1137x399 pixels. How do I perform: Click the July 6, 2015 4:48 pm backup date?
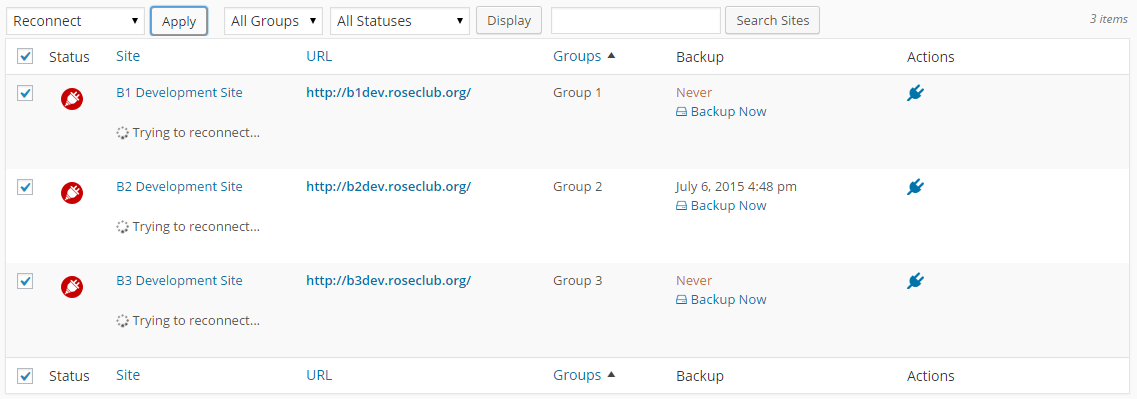(x=736, y=186)
